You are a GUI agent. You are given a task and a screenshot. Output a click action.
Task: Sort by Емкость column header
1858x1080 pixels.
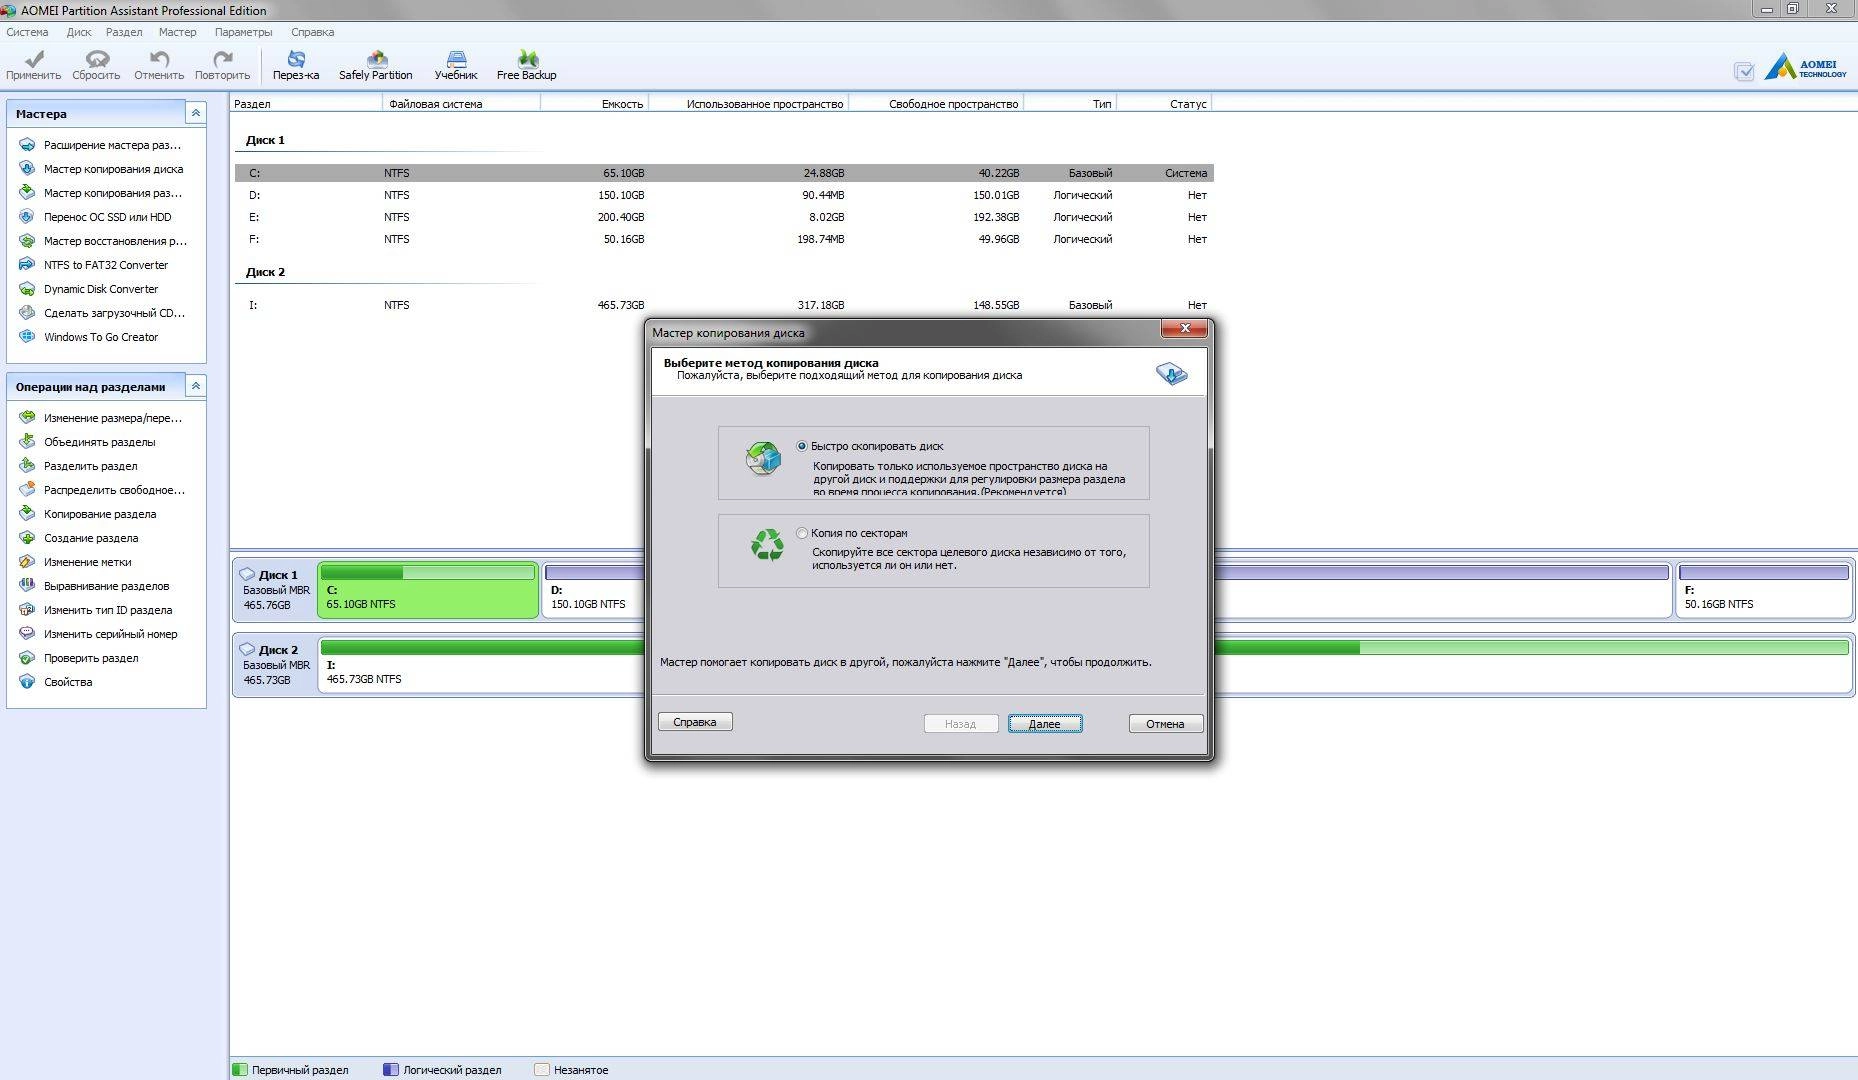595,104
